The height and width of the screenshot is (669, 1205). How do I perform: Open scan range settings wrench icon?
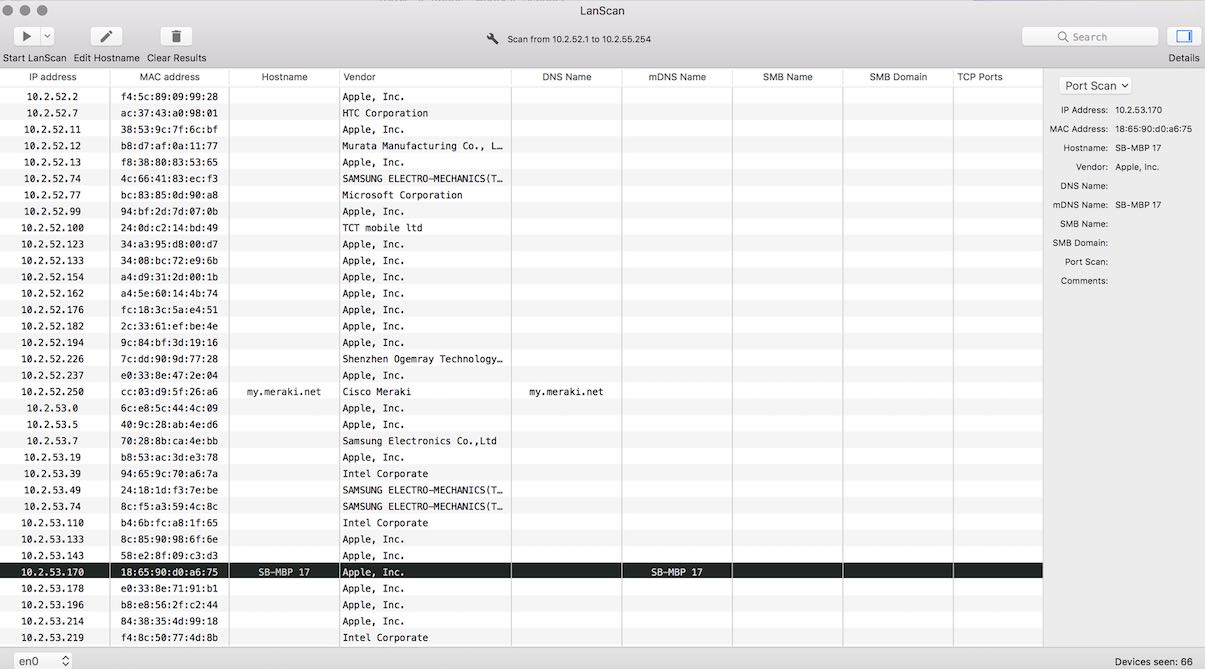coord(492,39)
